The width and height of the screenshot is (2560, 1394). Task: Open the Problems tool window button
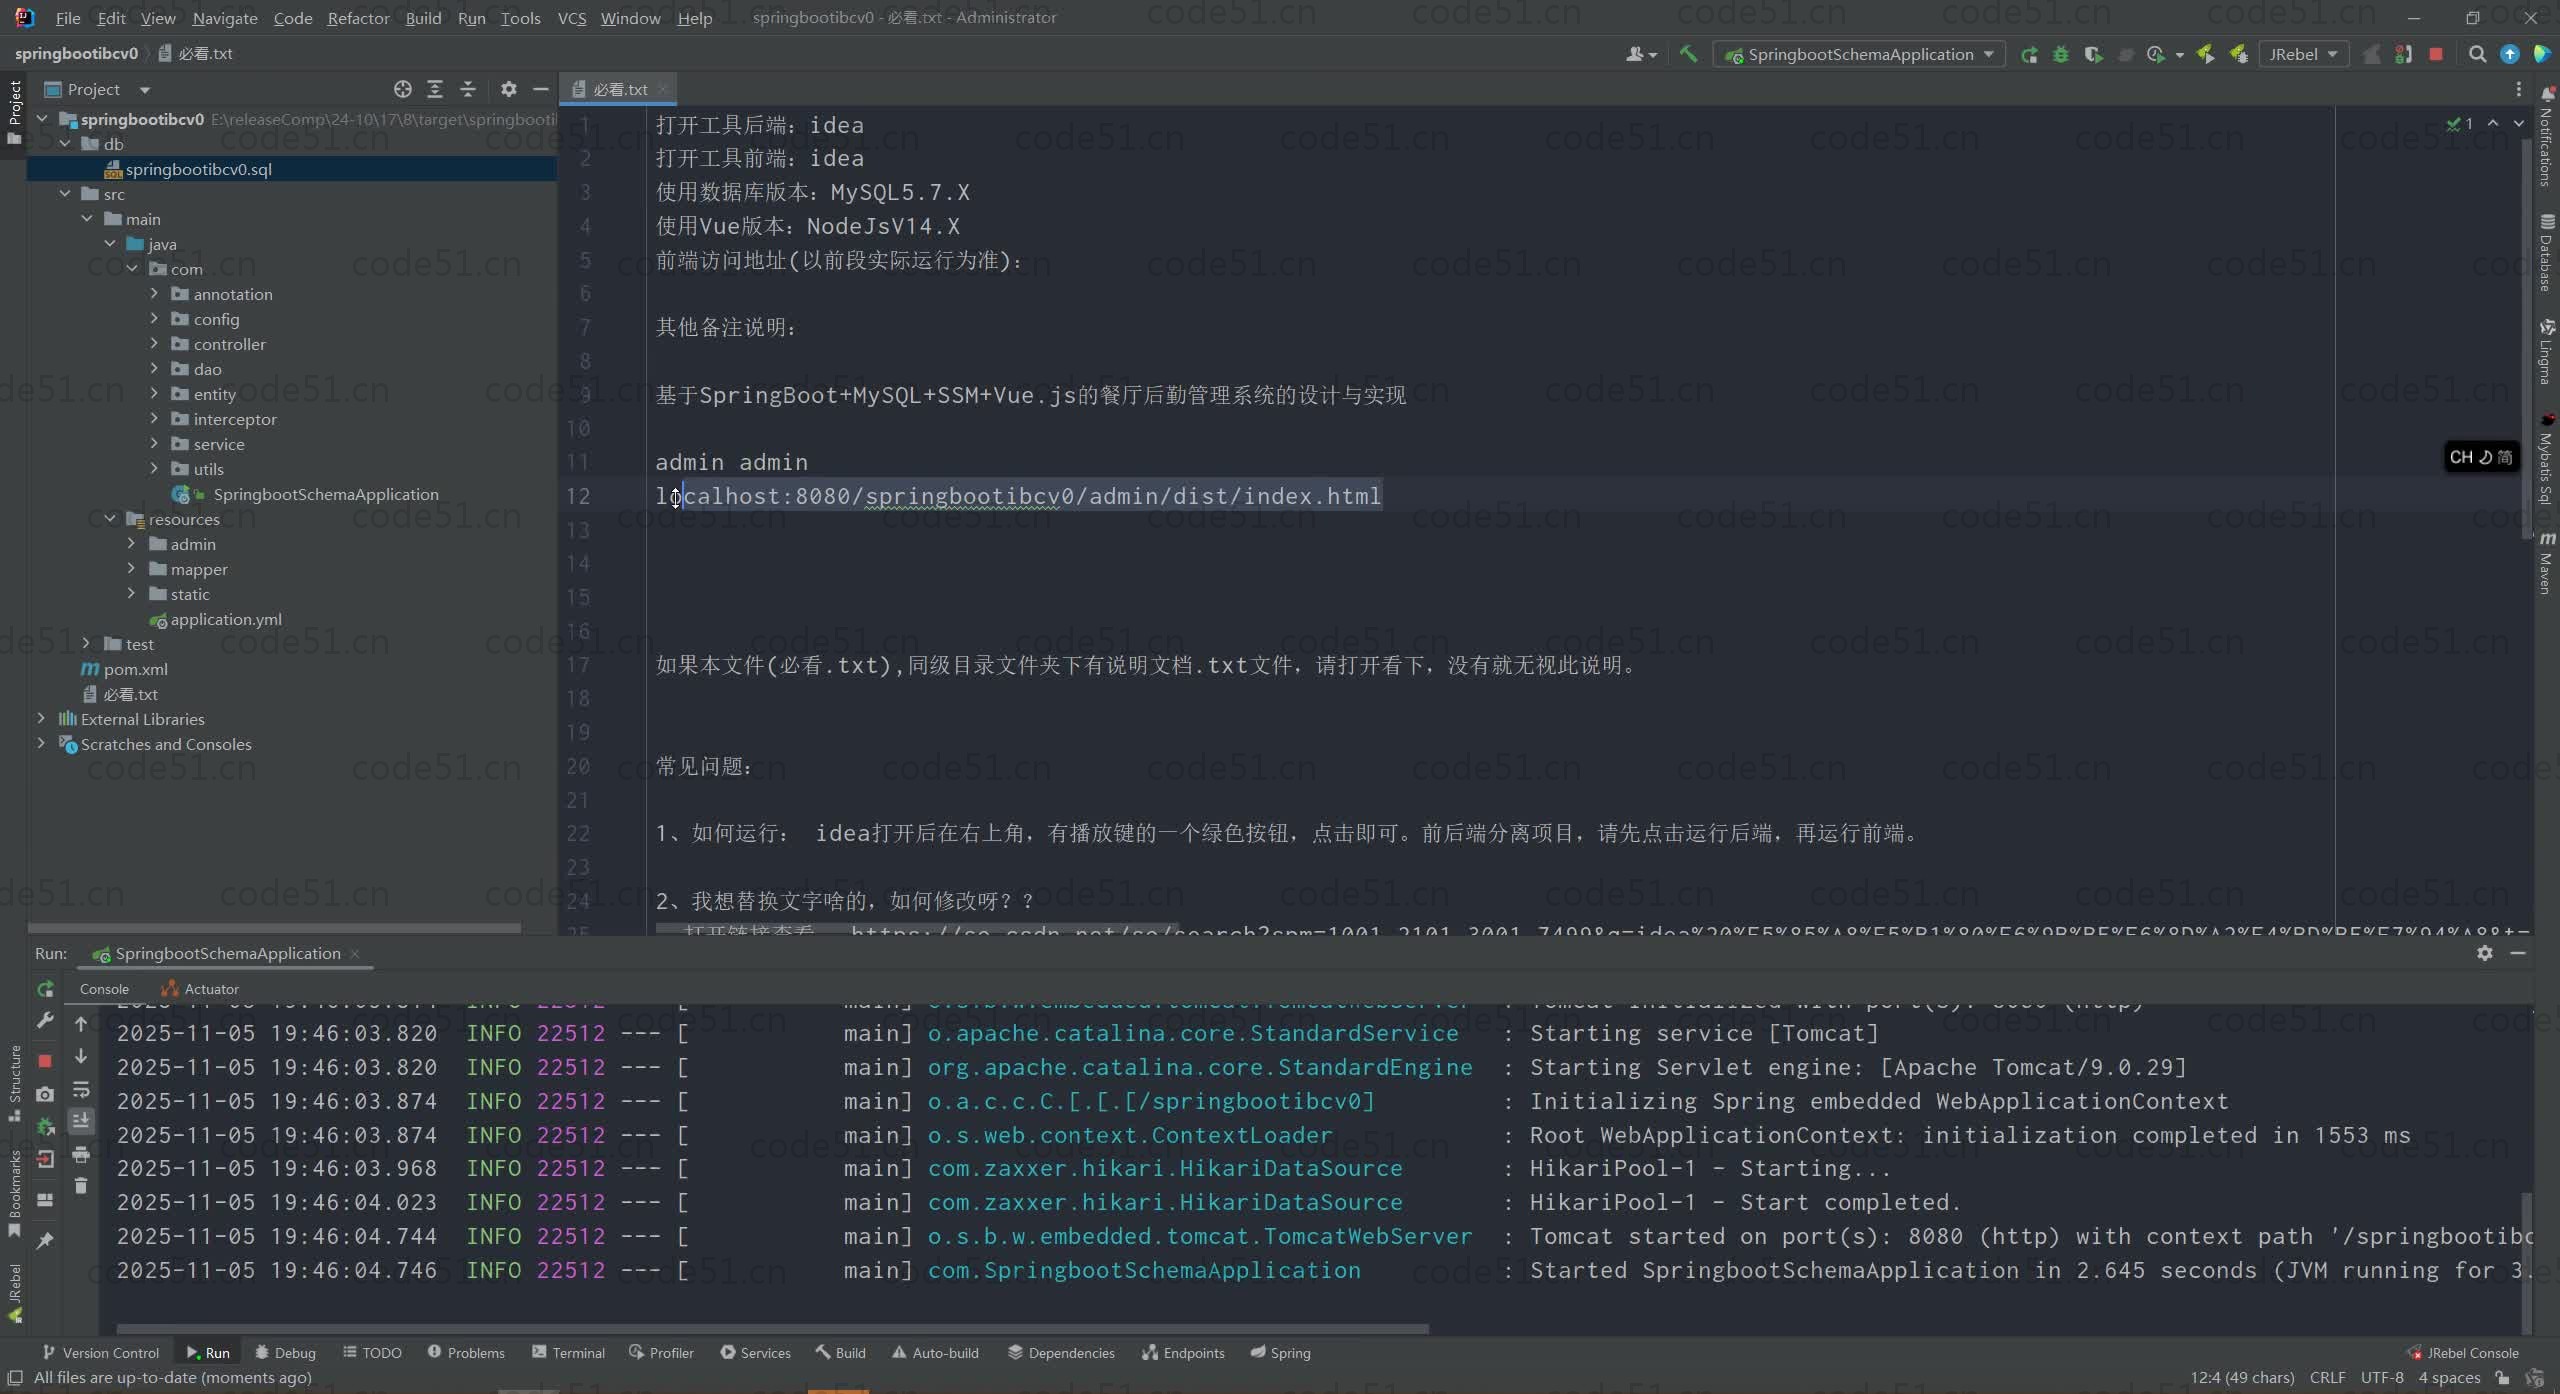click(466, 1352)
